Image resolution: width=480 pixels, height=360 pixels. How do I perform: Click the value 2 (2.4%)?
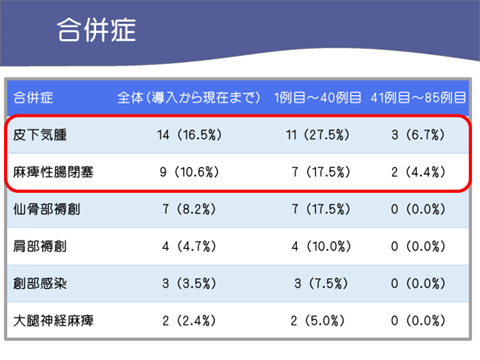(x=189, y=321)
